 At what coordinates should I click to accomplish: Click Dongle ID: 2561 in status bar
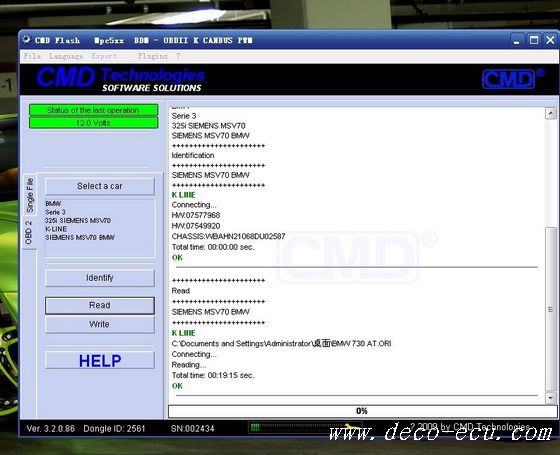(114, 429)
